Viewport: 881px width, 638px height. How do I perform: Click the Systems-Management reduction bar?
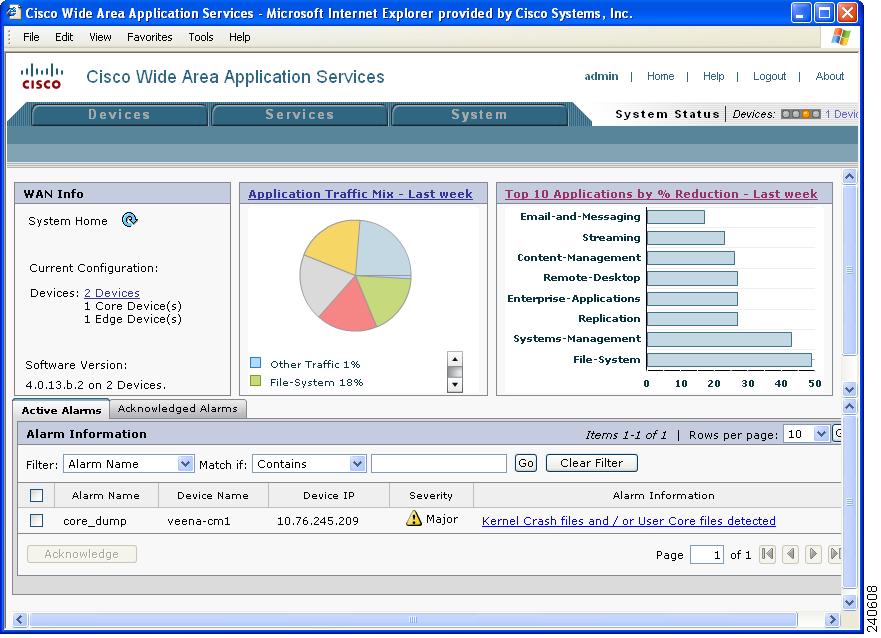(719, 339)
